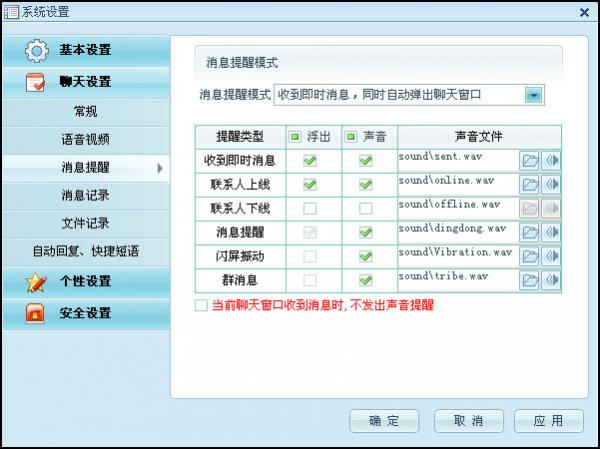This screenshot has height=449, width=600.
Task: Click the browse folder icon for sound\sent.wav
Action: click(530, 161)
